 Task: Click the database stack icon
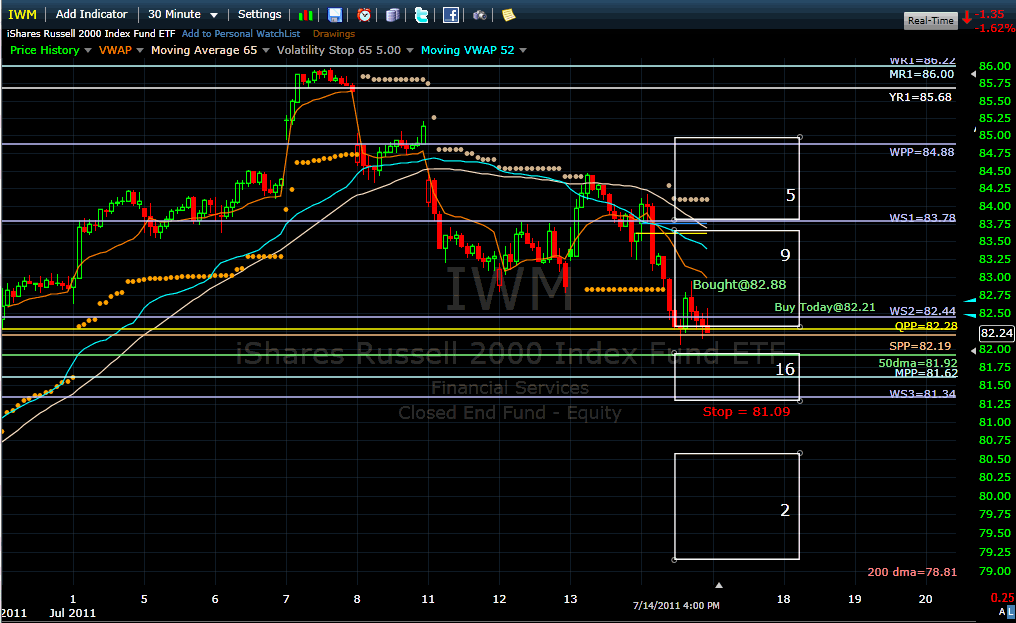pyautogui.click(x=393, y=15)
